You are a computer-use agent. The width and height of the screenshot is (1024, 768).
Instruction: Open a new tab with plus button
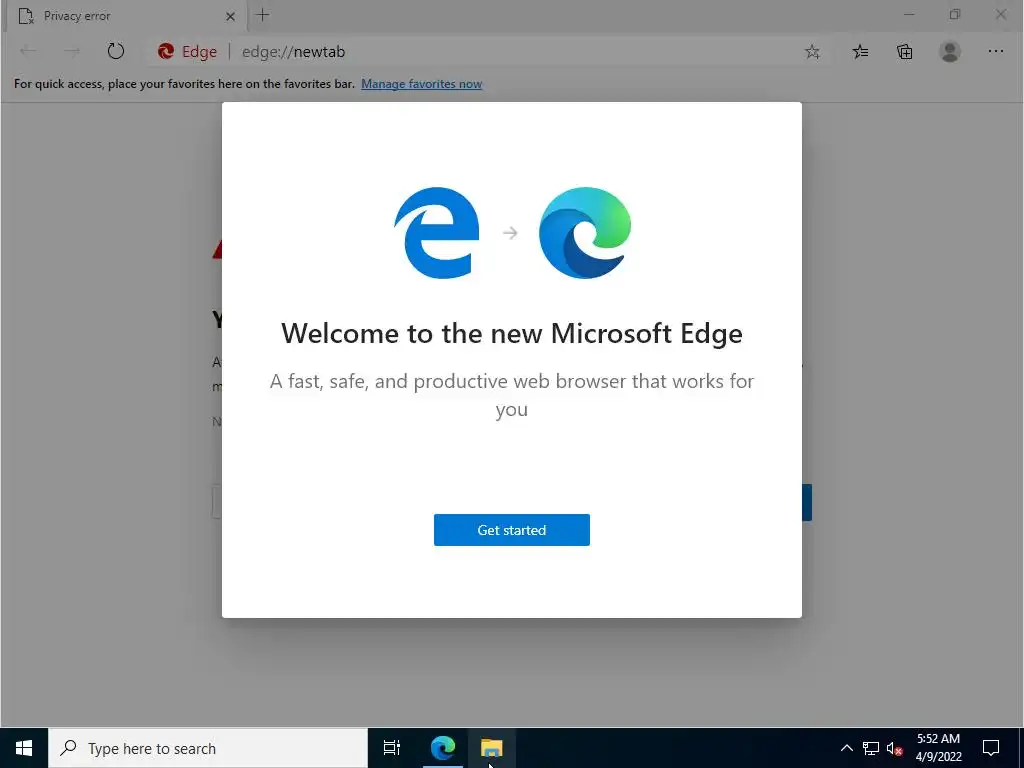coord(263,15)
